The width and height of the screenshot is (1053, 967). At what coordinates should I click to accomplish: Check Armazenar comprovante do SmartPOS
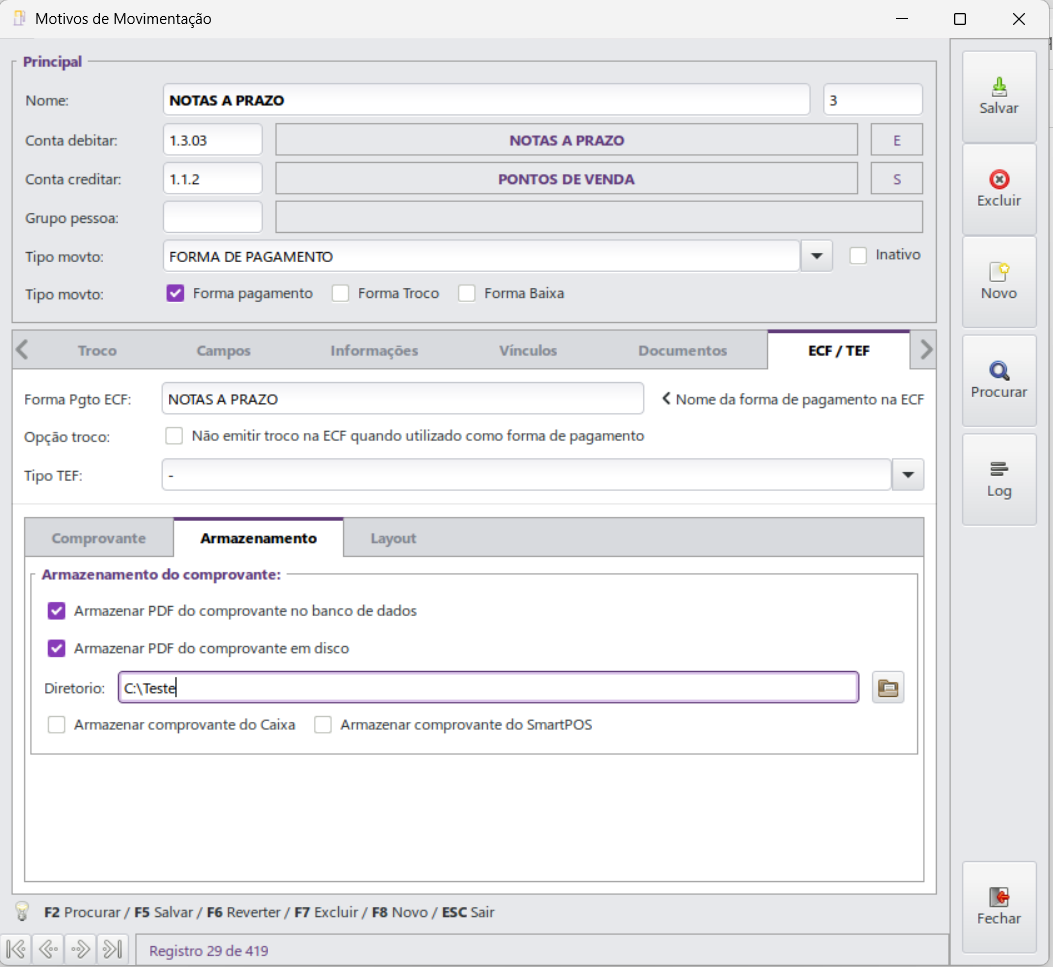point(323,725)
